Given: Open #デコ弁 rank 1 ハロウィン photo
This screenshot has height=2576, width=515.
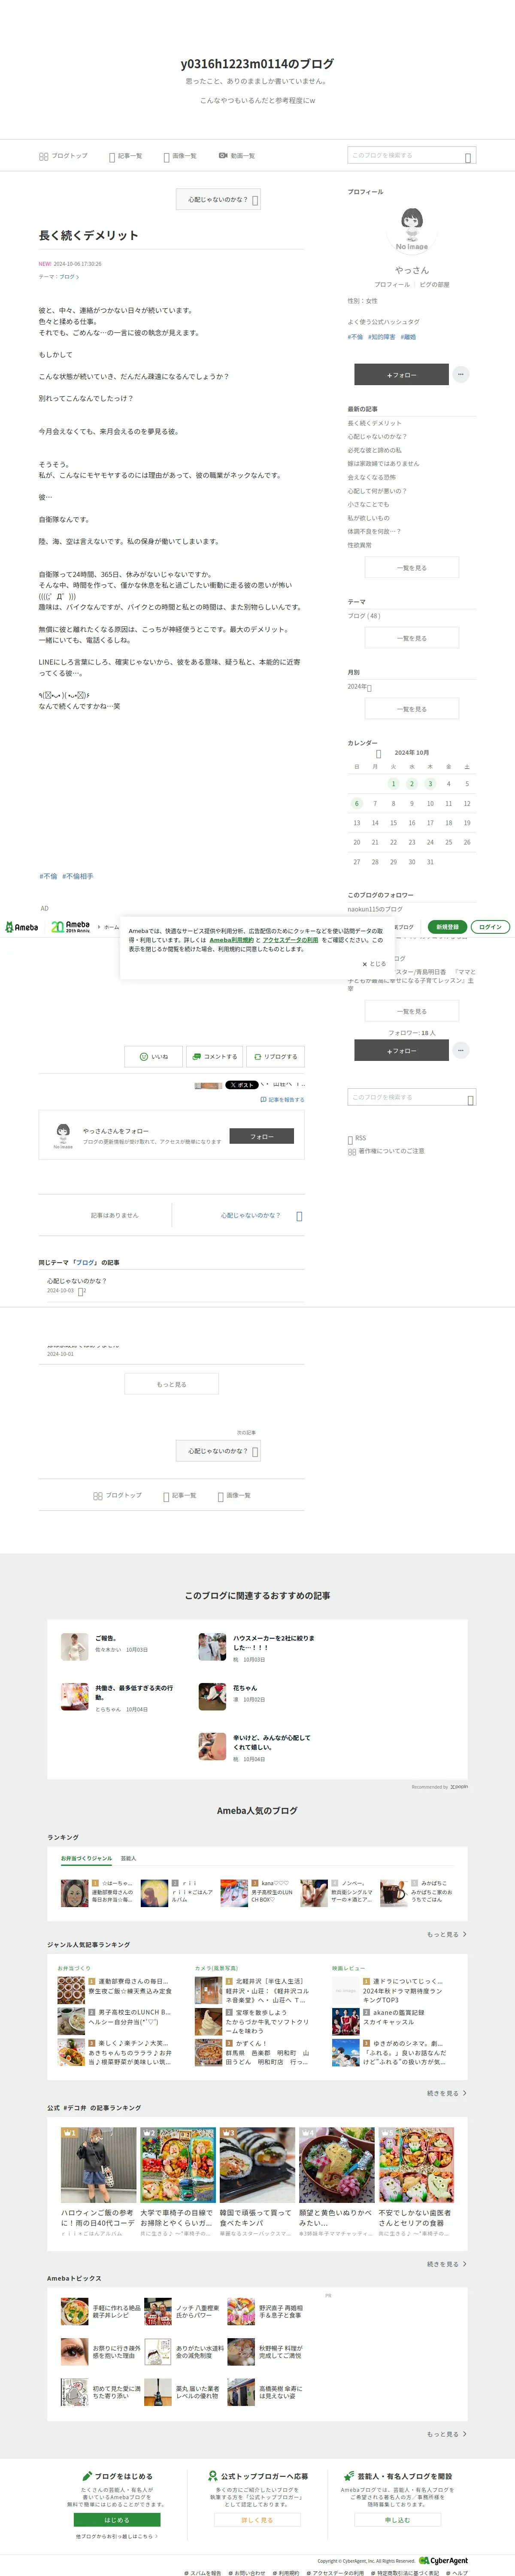Looking at the screenshot, I should click(x=98, y=2165).
